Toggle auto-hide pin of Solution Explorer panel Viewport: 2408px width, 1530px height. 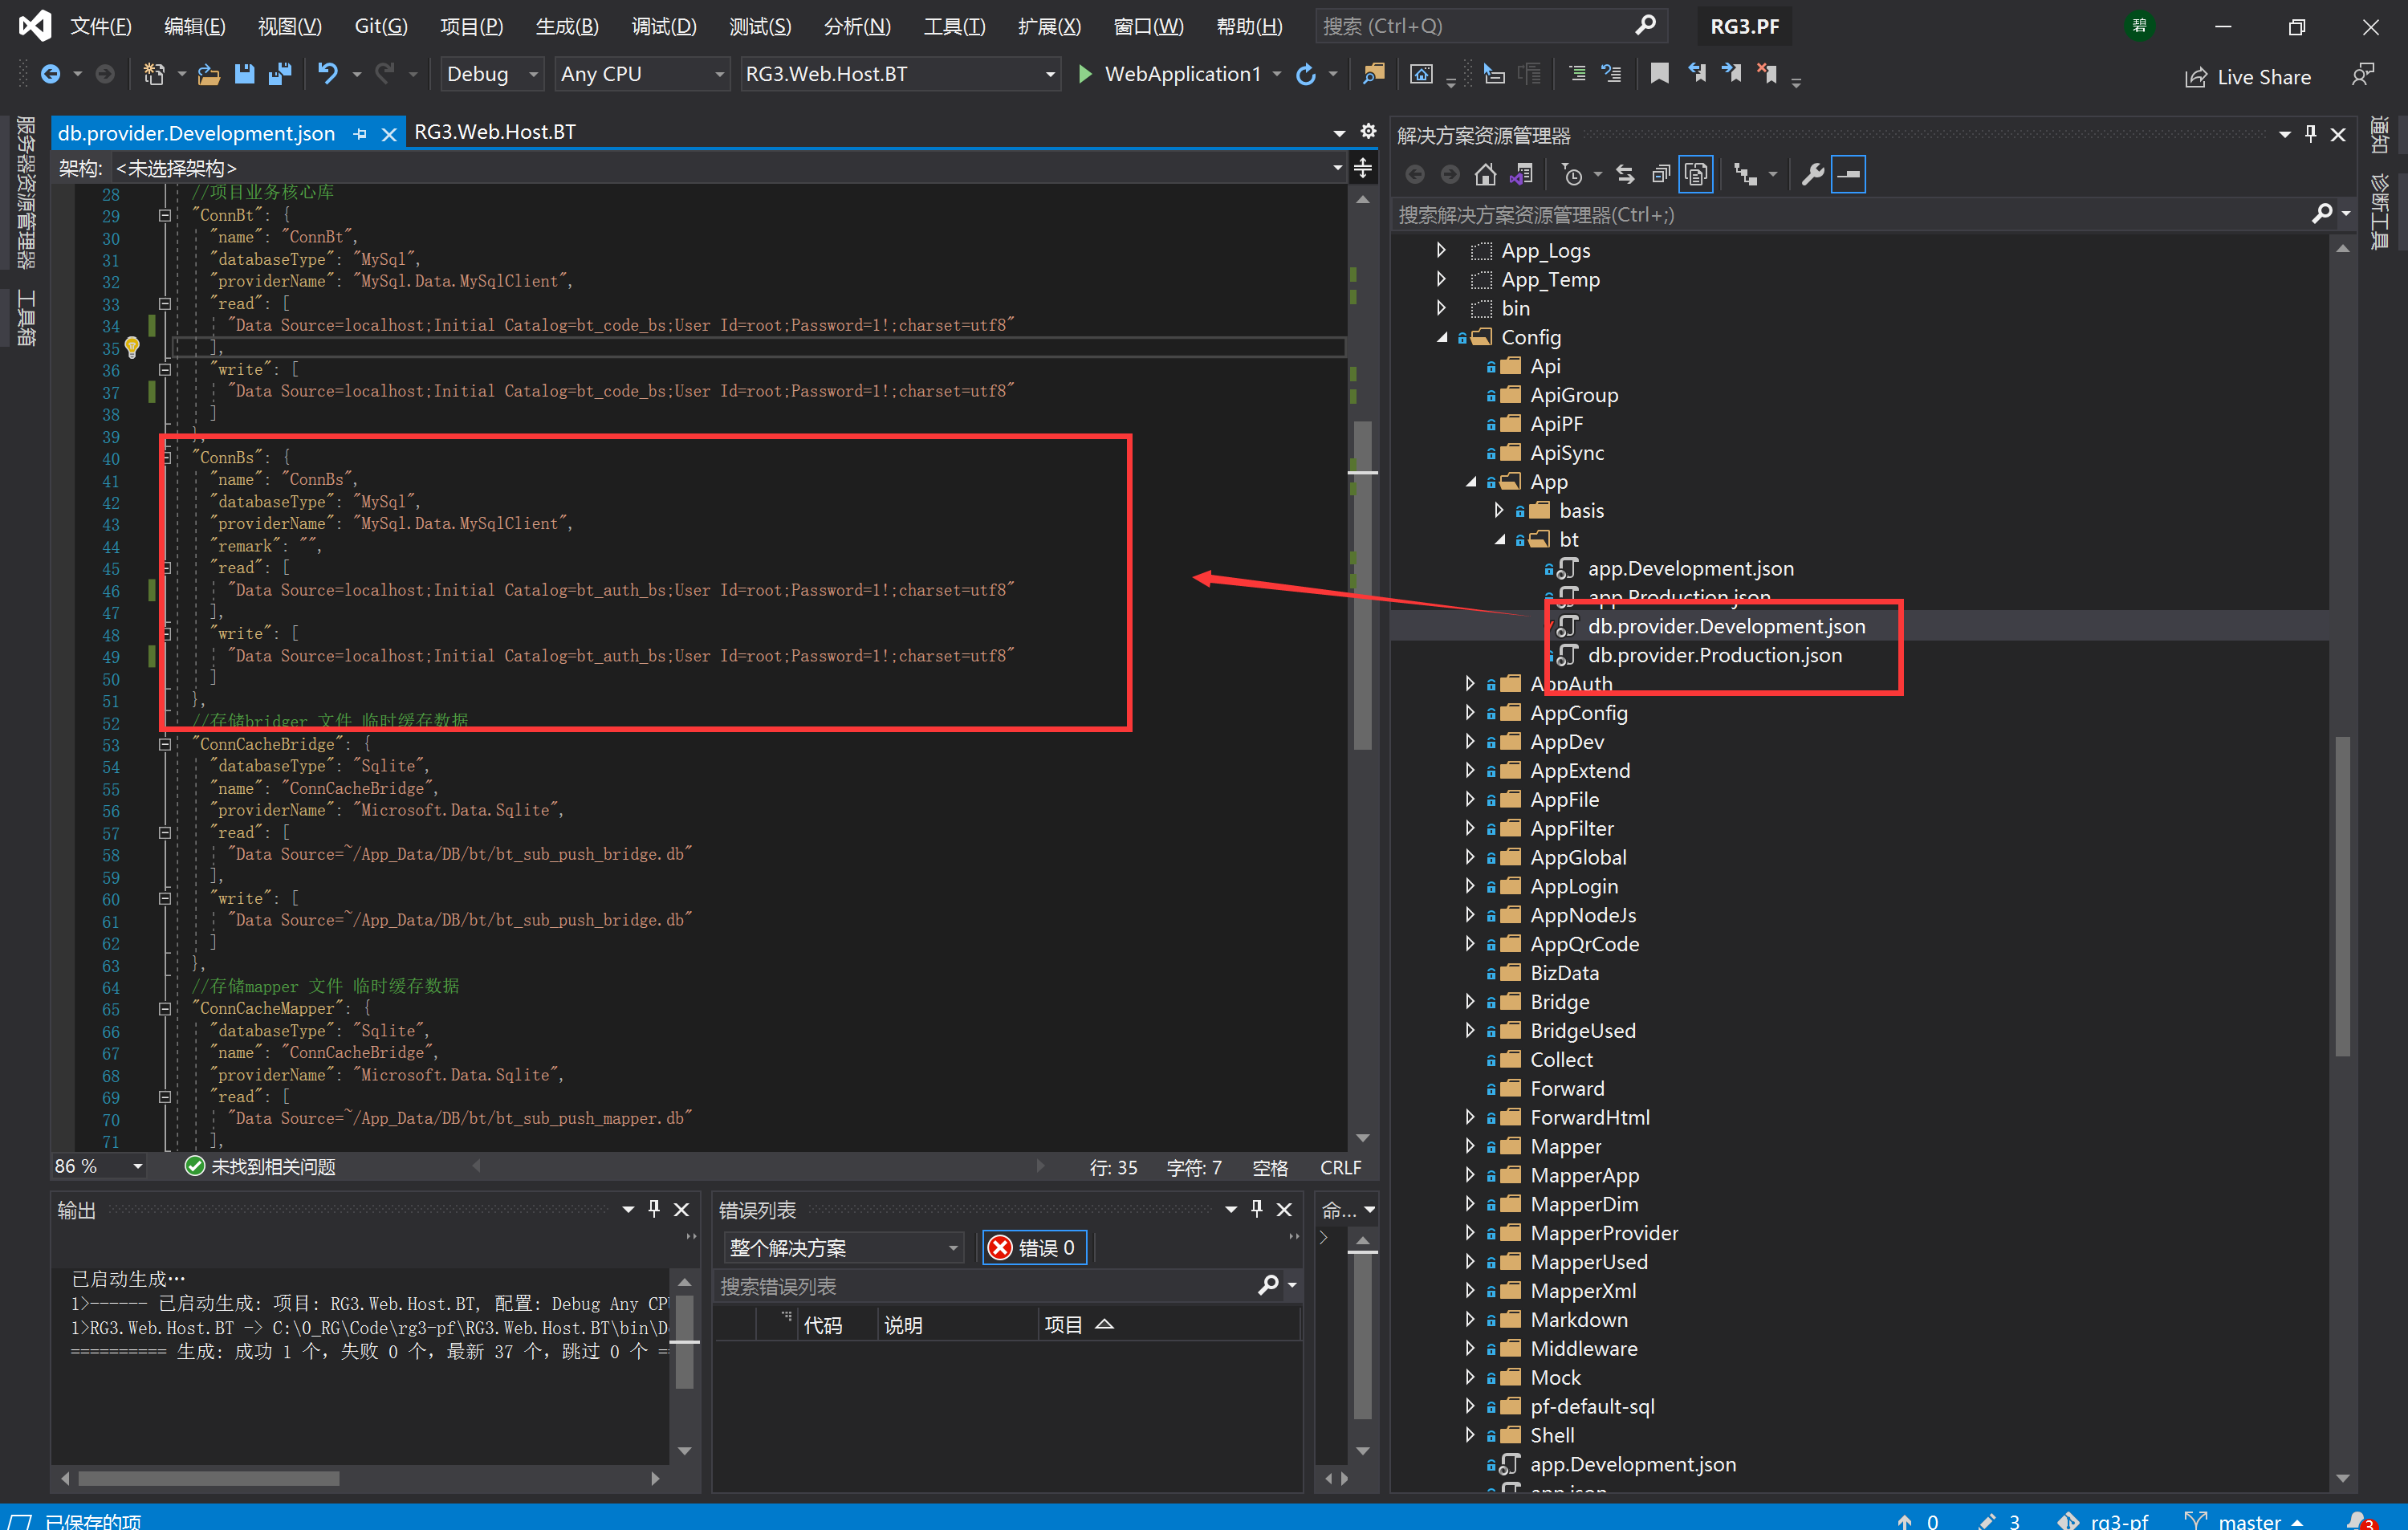[x=2311, y=134]
